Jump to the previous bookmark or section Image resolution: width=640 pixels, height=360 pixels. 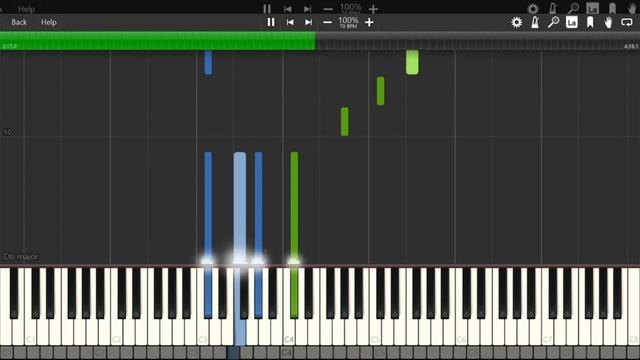(x=290, y=22)
